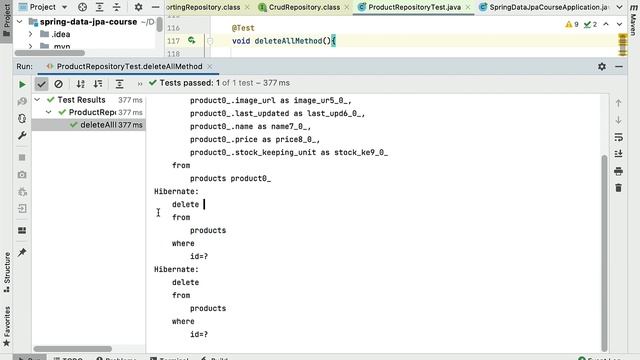The image size is (640, 360).
Task: Fold deleteAllMethod code block marker
Action: pos(210,41)
